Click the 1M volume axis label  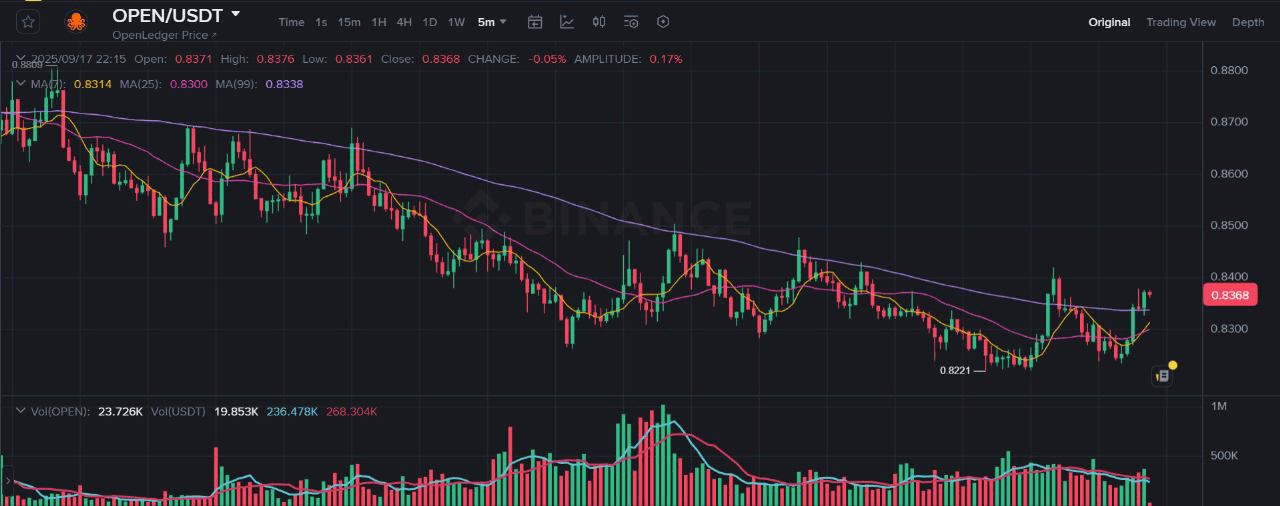tap(1218, 406)
